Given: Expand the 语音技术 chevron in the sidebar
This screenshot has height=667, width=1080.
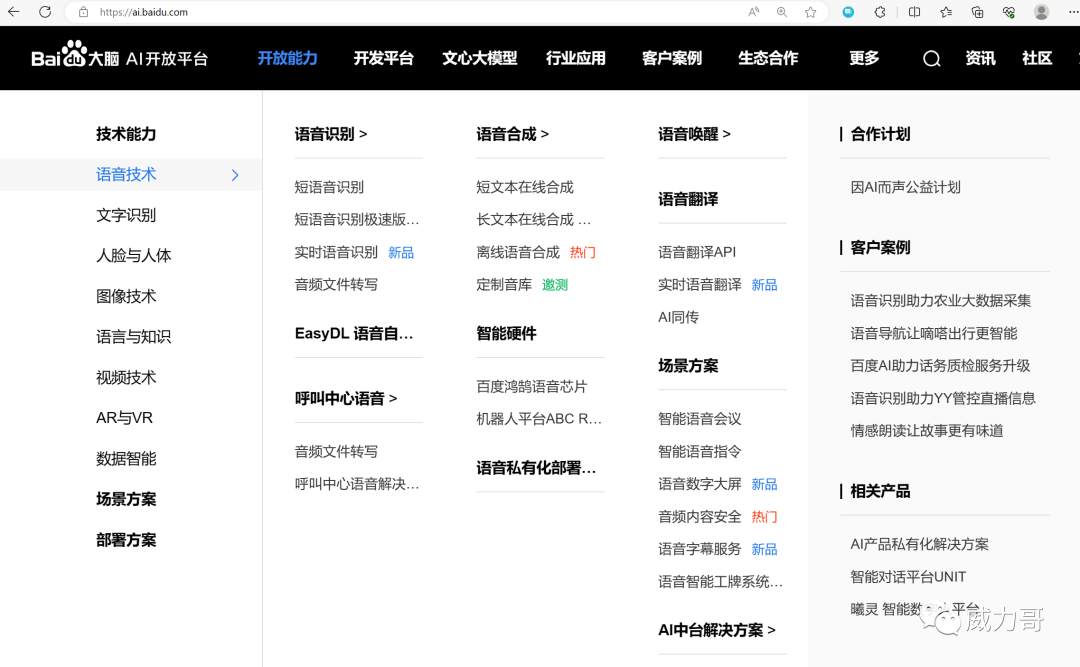Looking at the screenshot, I should 235,175.
